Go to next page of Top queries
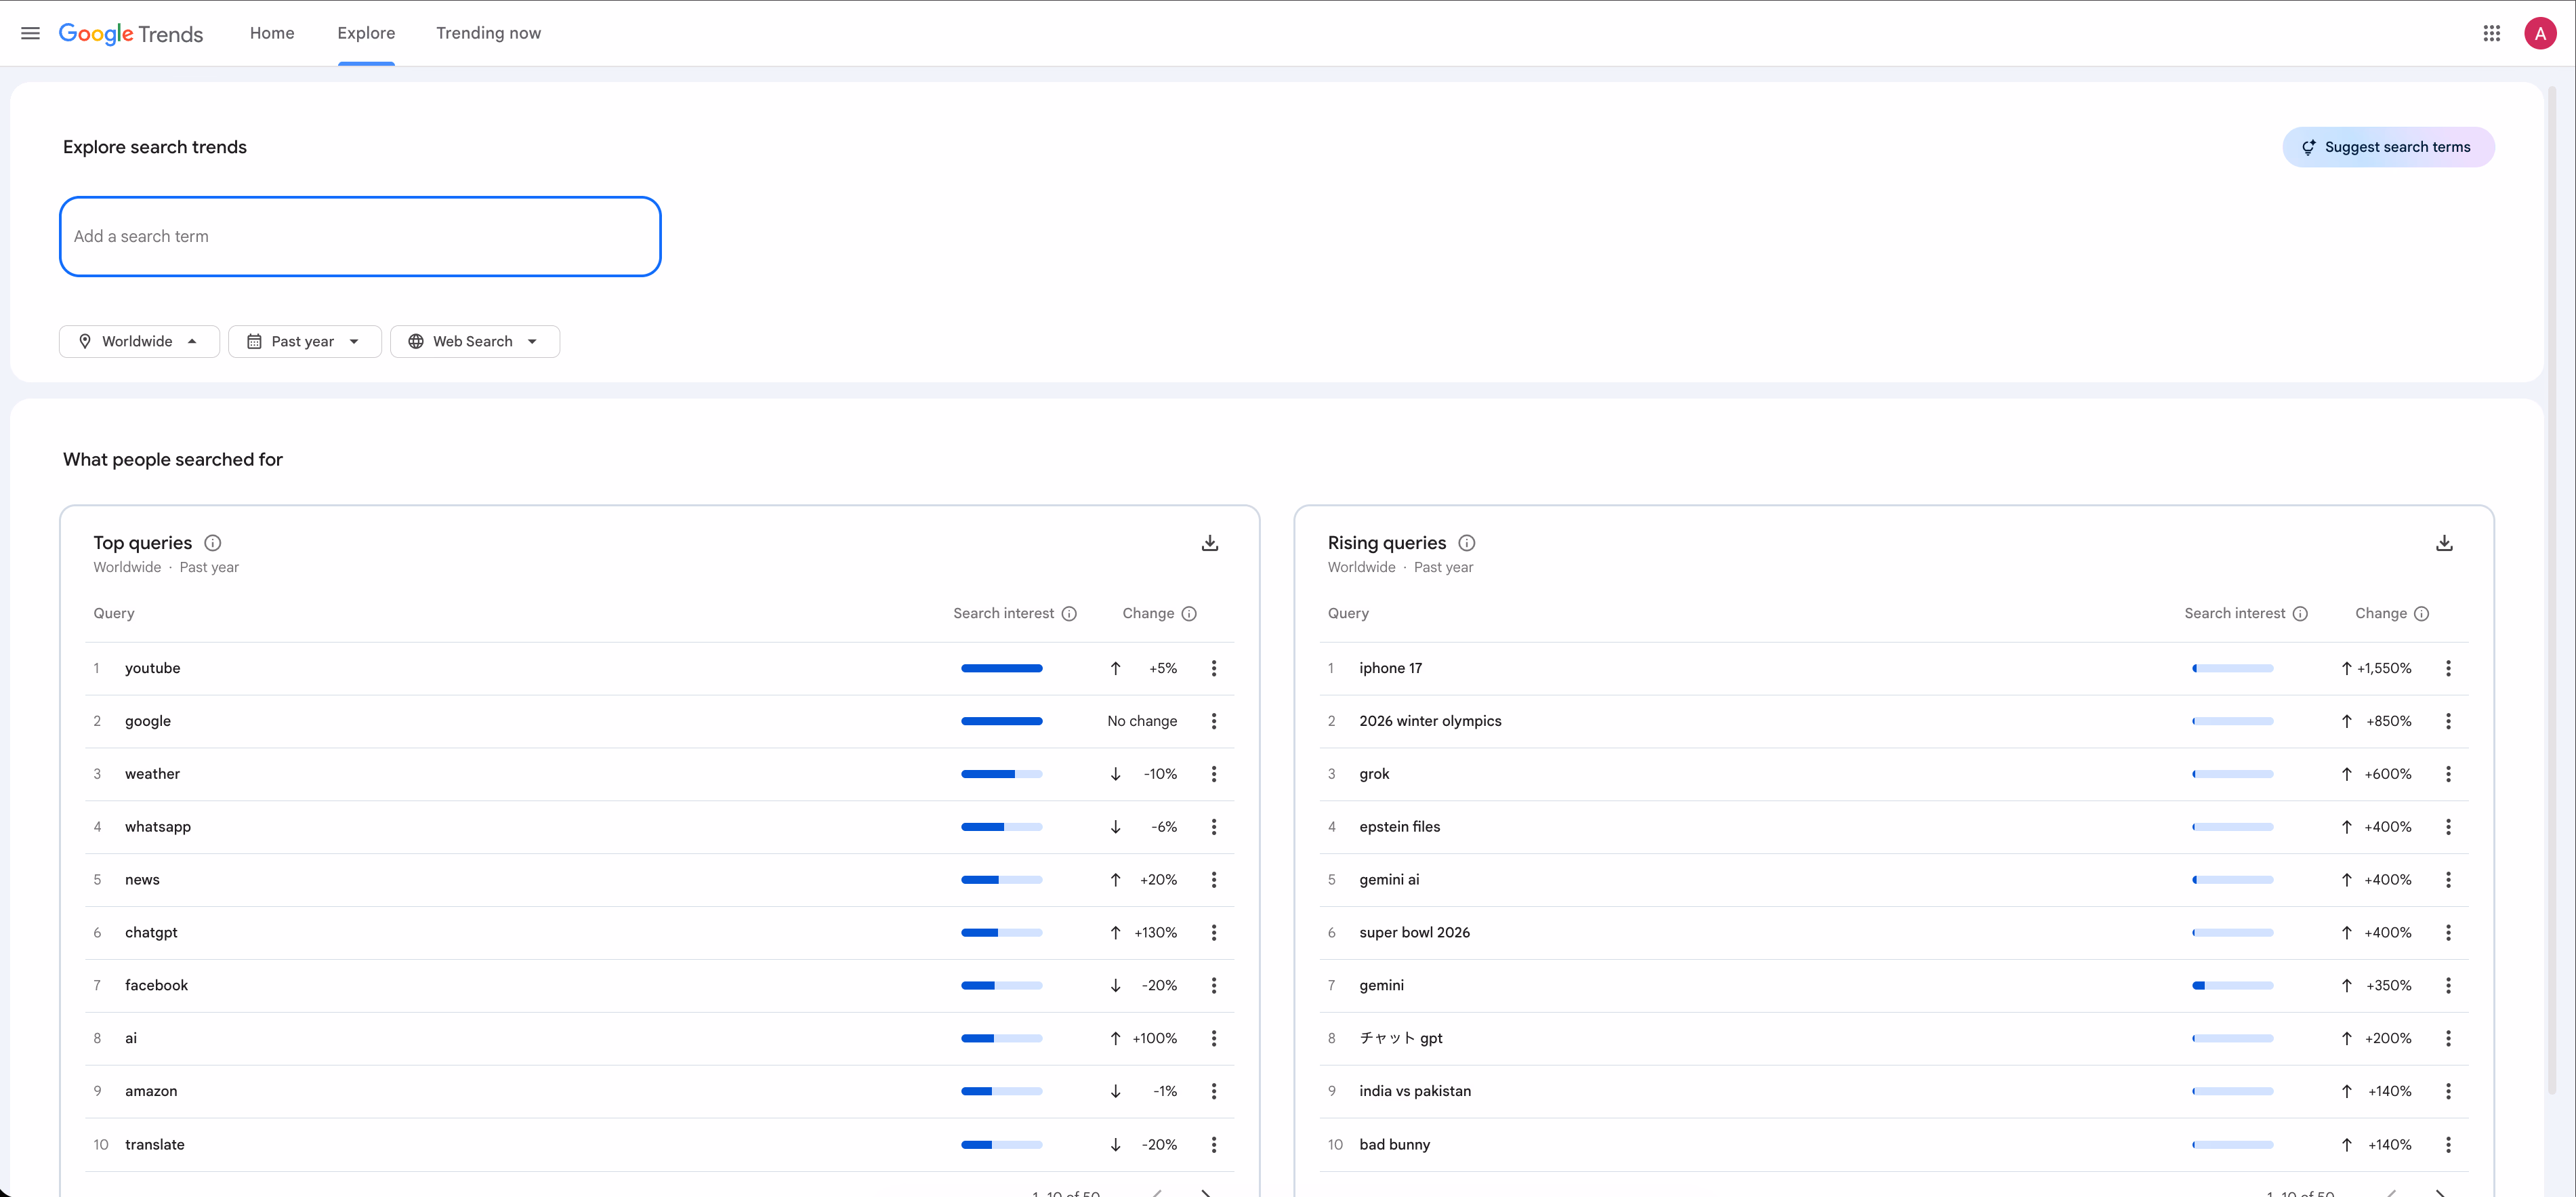2576x1197 pixels. pos(1206,1192)
